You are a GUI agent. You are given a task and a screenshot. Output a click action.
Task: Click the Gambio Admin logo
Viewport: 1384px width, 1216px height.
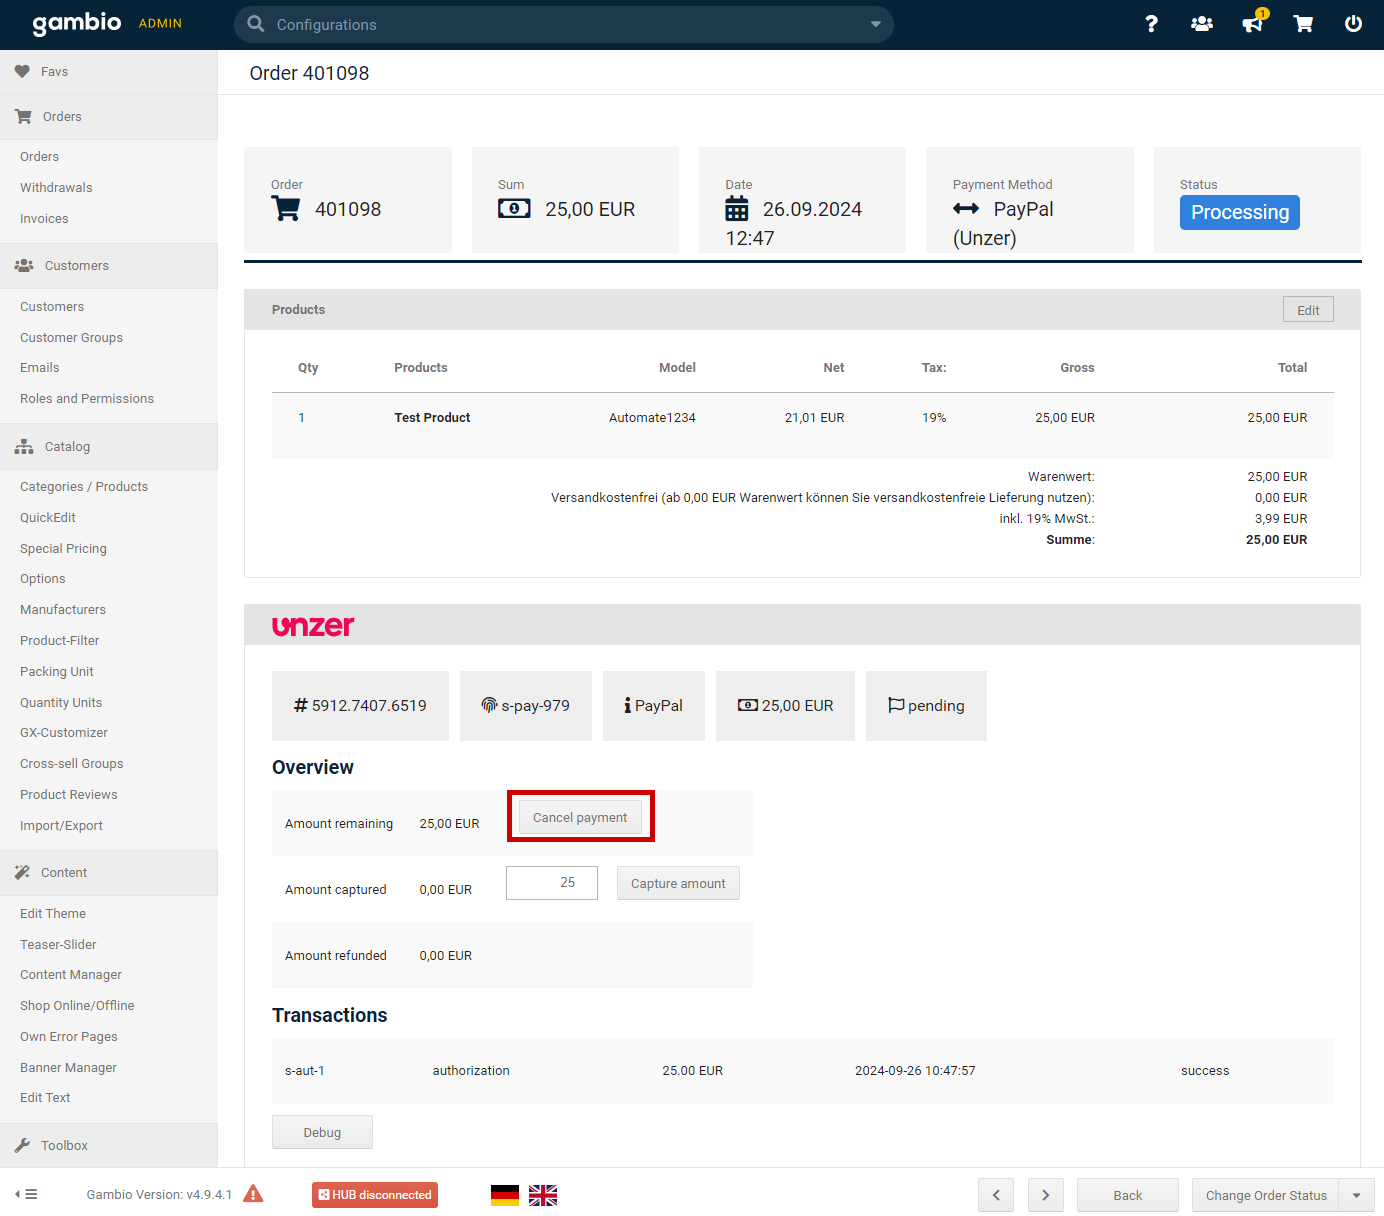pos(106,23)
